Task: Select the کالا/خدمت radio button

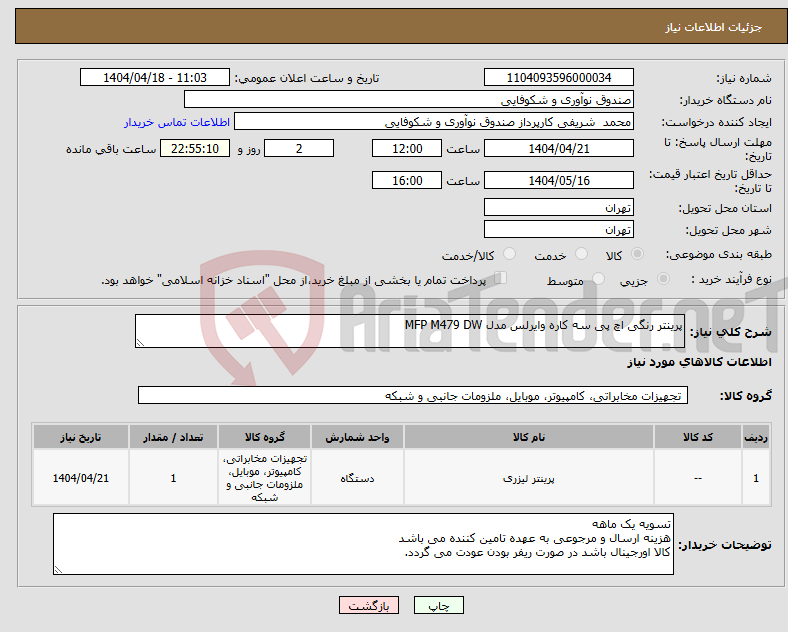Action: (510, 254)
